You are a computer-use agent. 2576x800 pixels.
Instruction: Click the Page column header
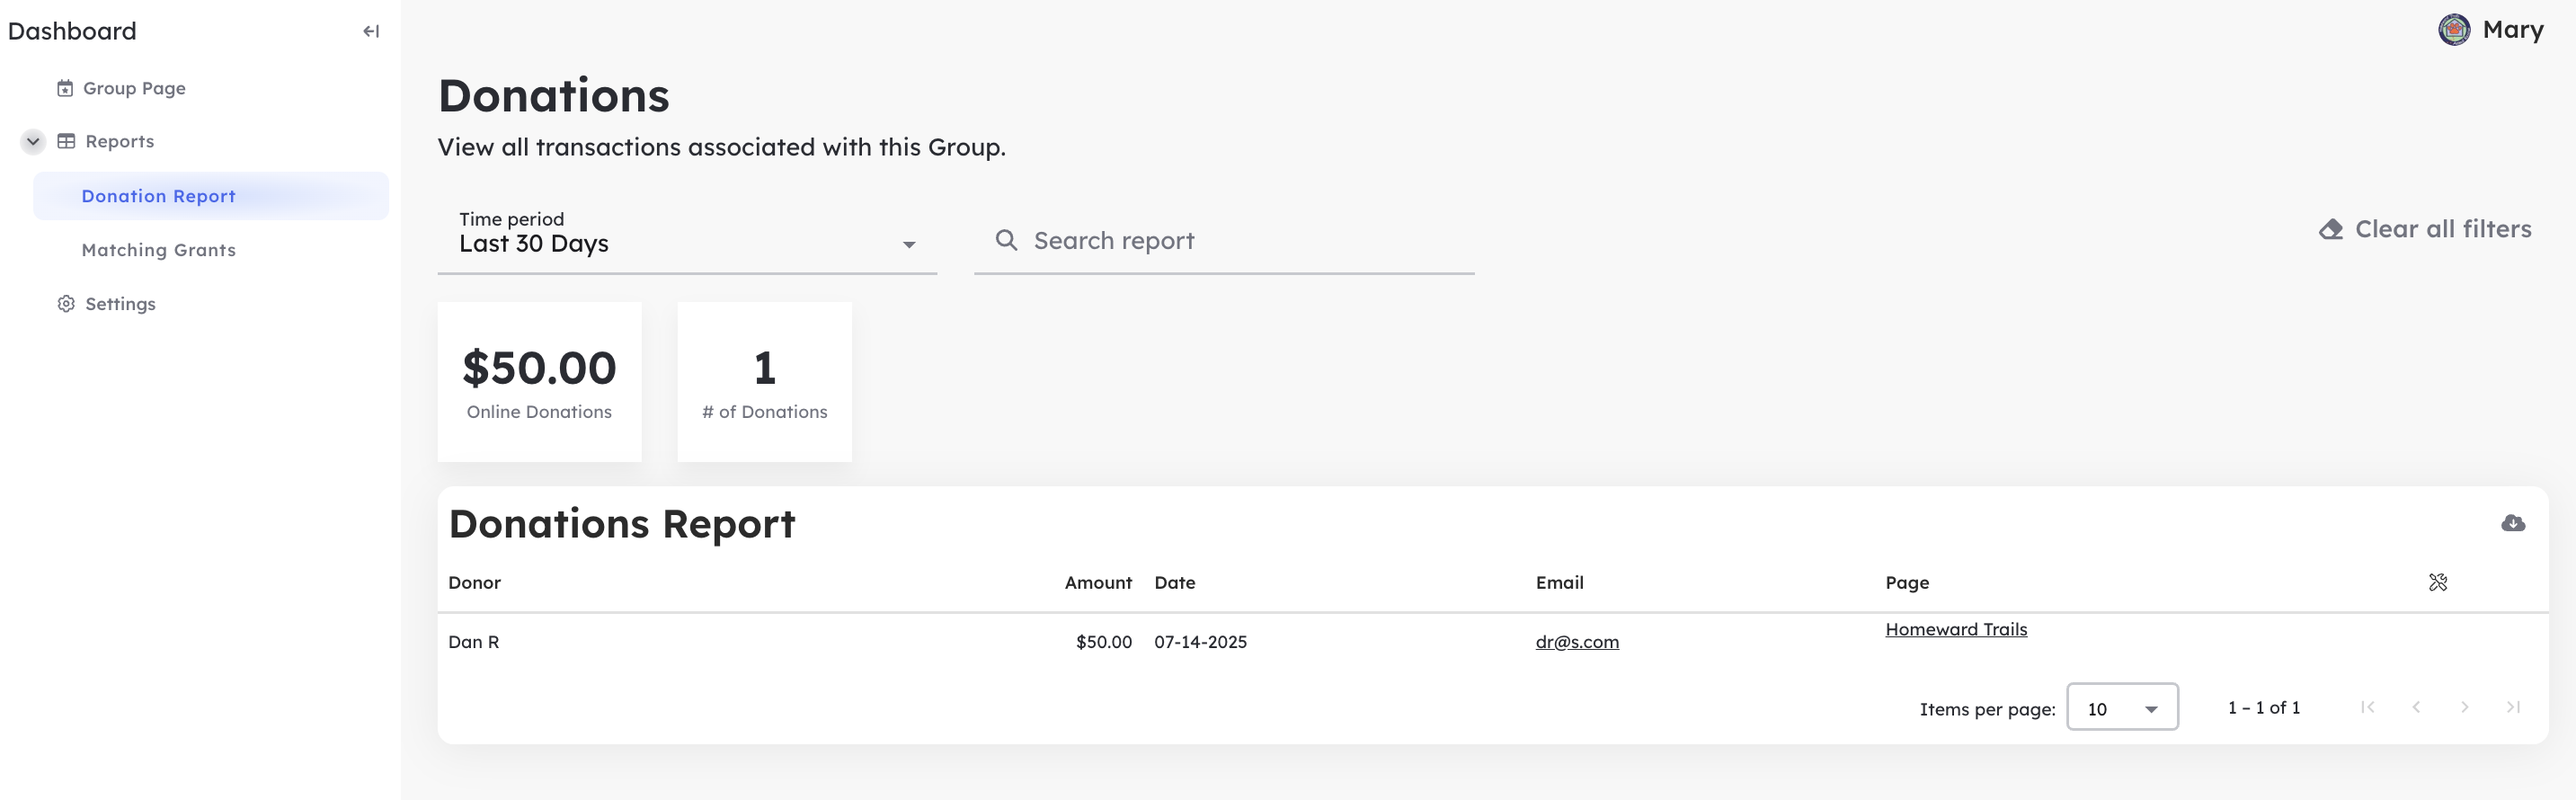[1907, 582]
